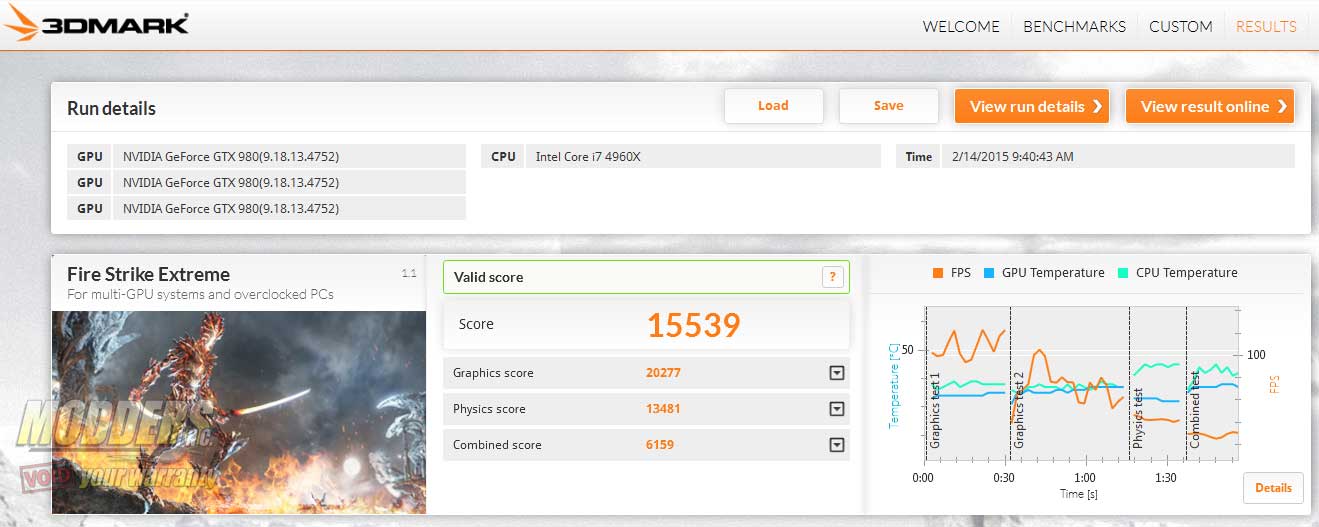Screen dimensions: 1319x527
Task: Select the Results tab
Action: [x=1266, y=26]
